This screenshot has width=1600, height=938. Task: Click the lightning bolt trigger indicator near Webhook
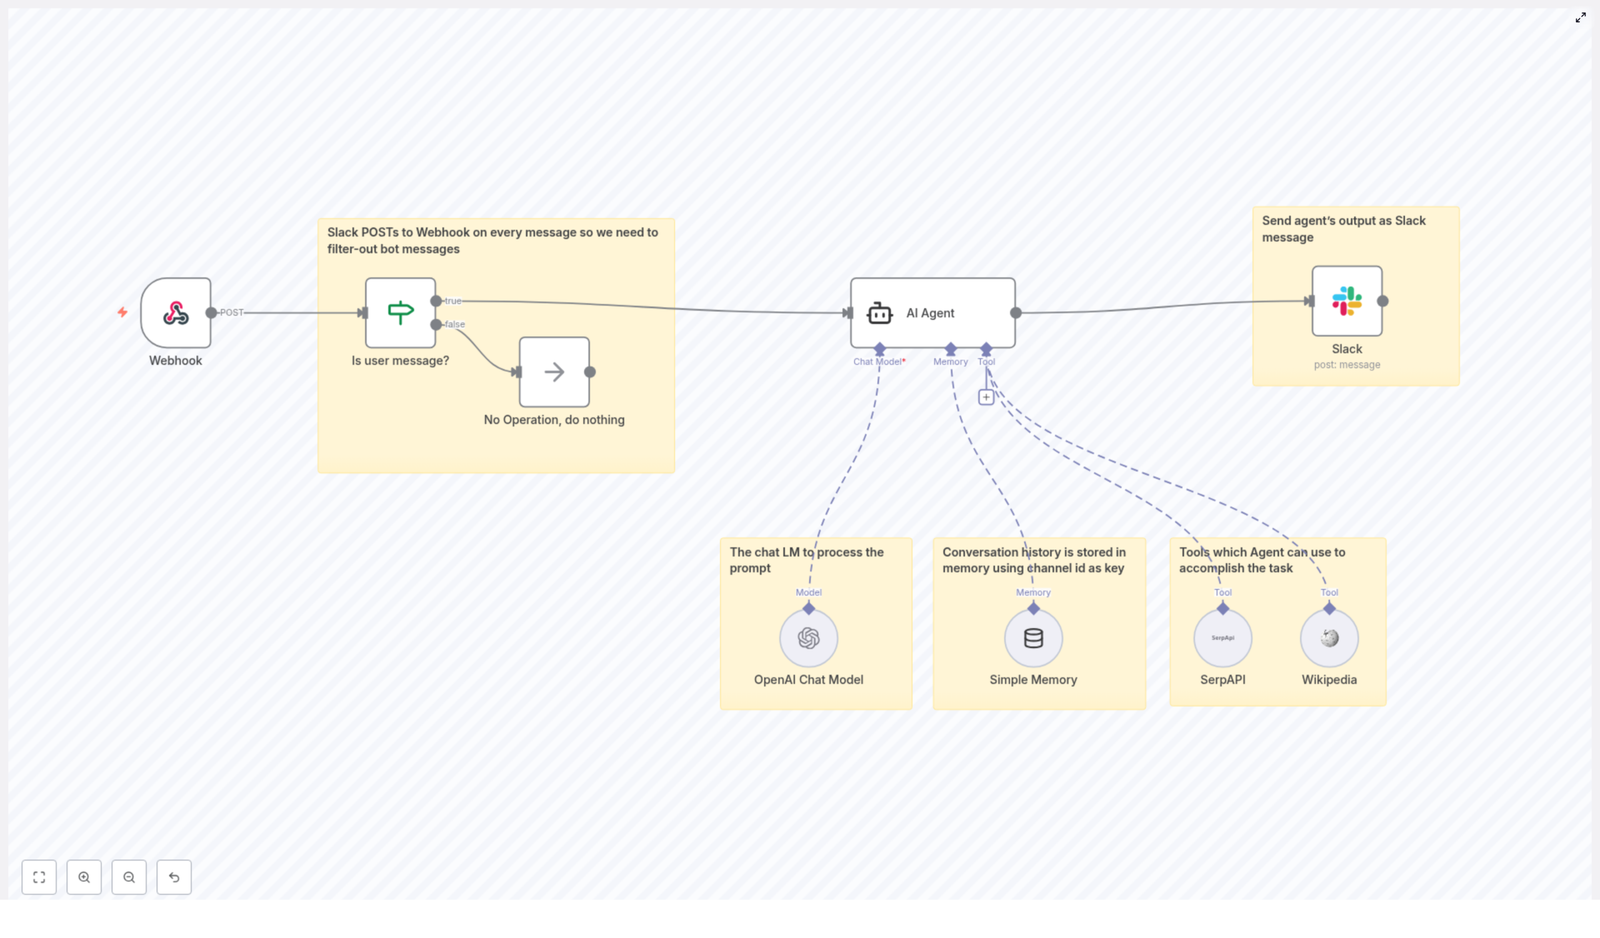click(122, 312)
